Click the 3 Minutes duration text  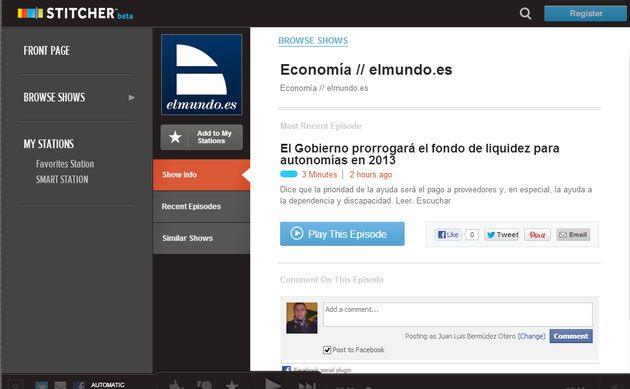point(319,174)
